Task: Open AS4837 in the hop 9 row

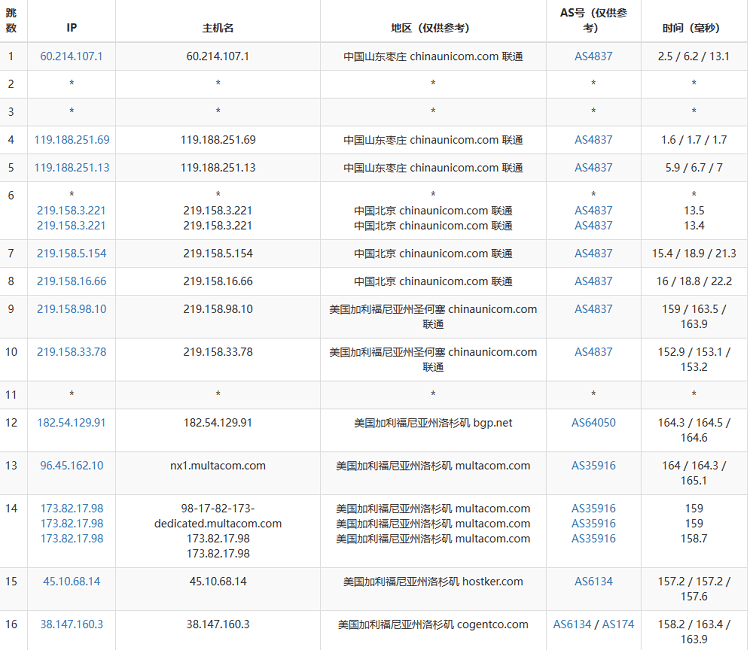Action: click(x=593, y=309)
